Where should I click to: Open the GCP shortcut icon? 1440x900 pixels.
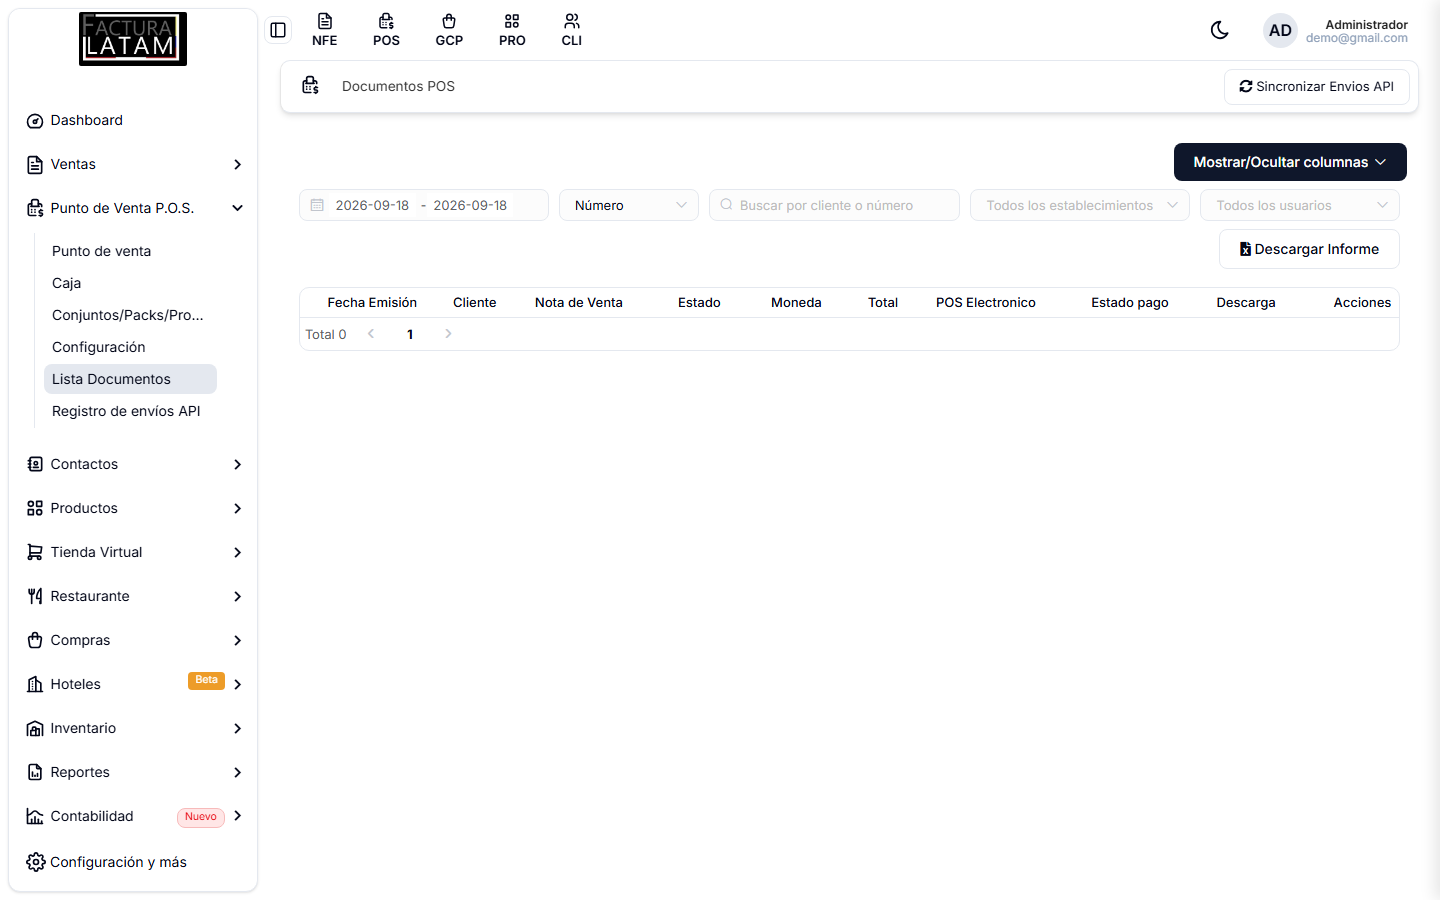coord(449,30)
